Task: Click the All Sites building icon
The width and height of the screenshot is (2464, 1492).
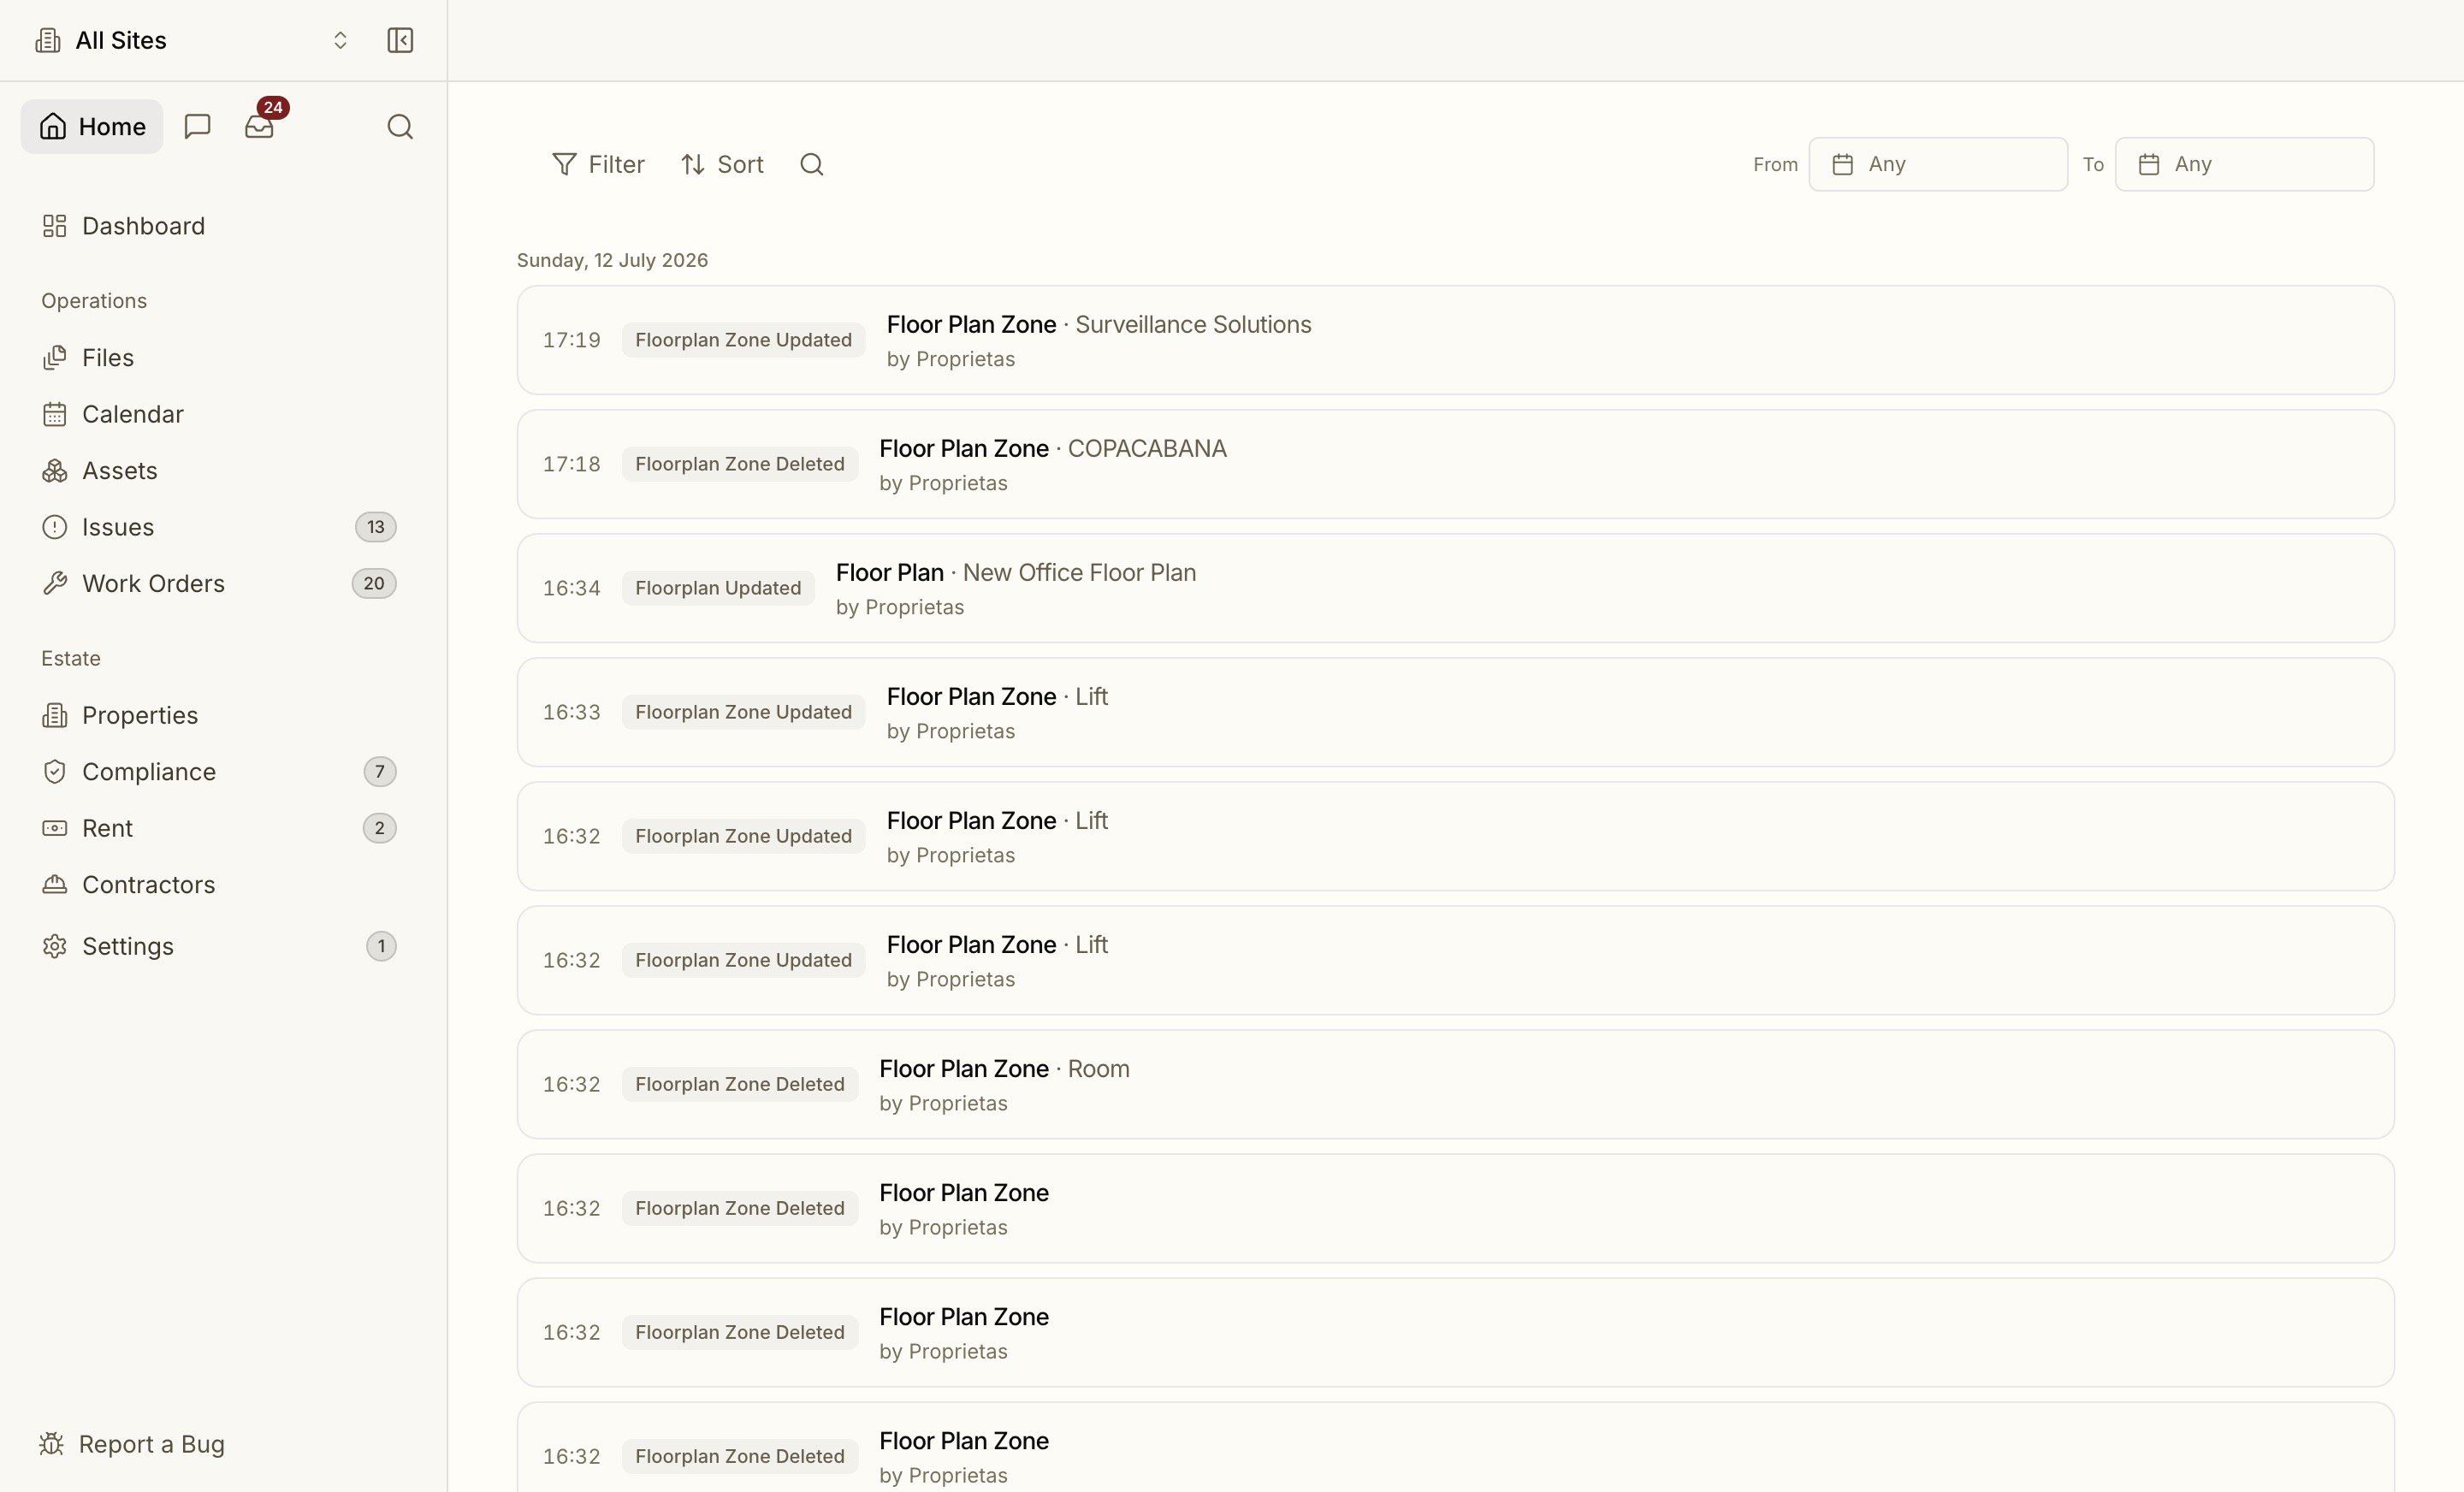Action: (x=47, y=40)
